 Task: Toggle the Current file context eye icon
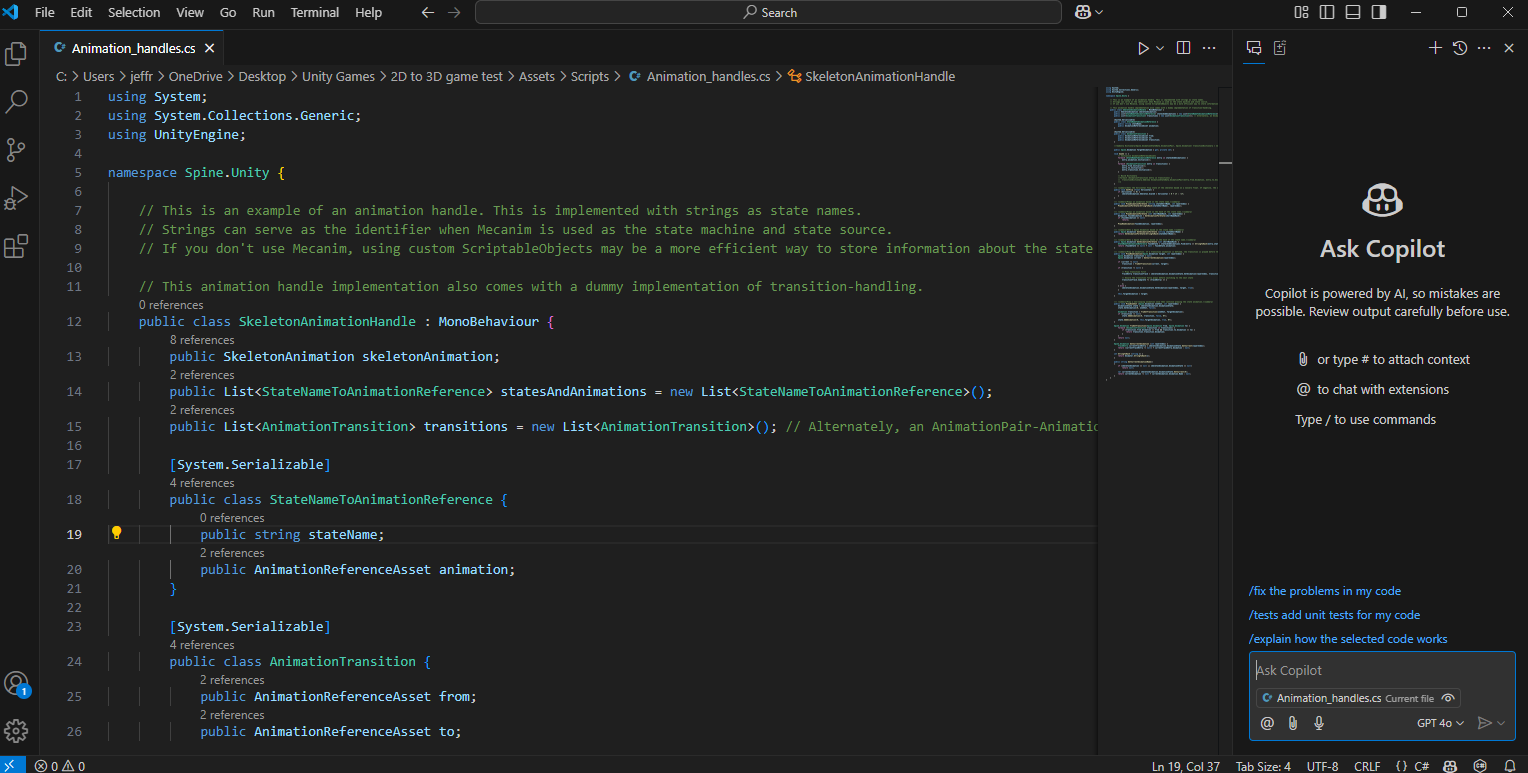pos(1448,698)
